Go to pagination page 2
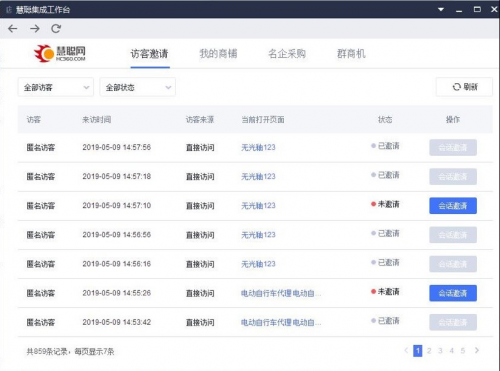Image resolution: width=500 pixels, height=371 pixels. (x=429, y=351)
